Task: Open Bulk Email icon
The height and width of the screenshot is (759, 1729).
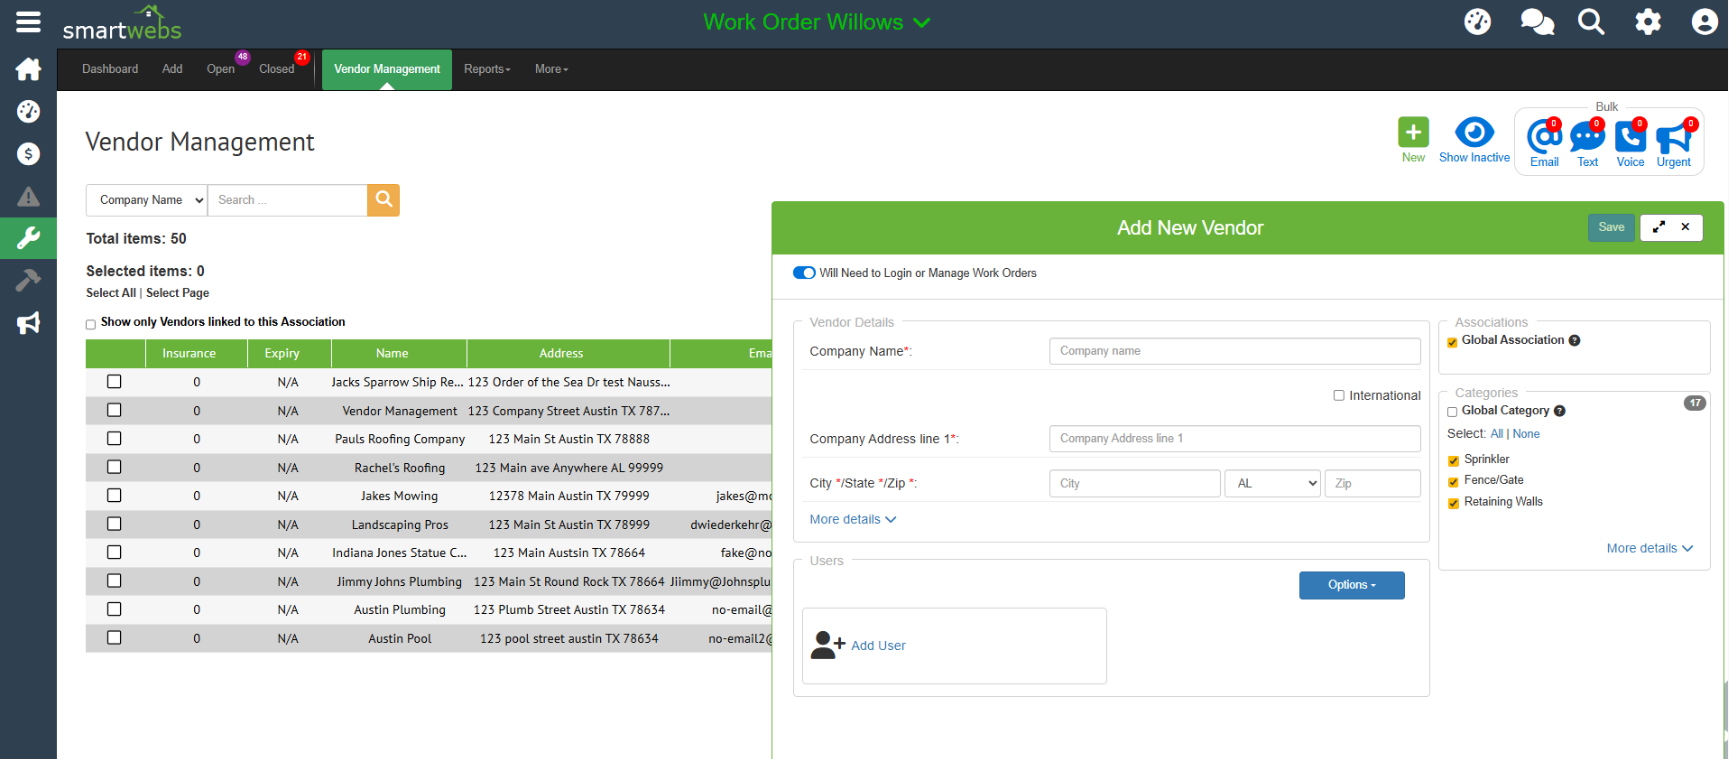Action: pos(1544,137)
